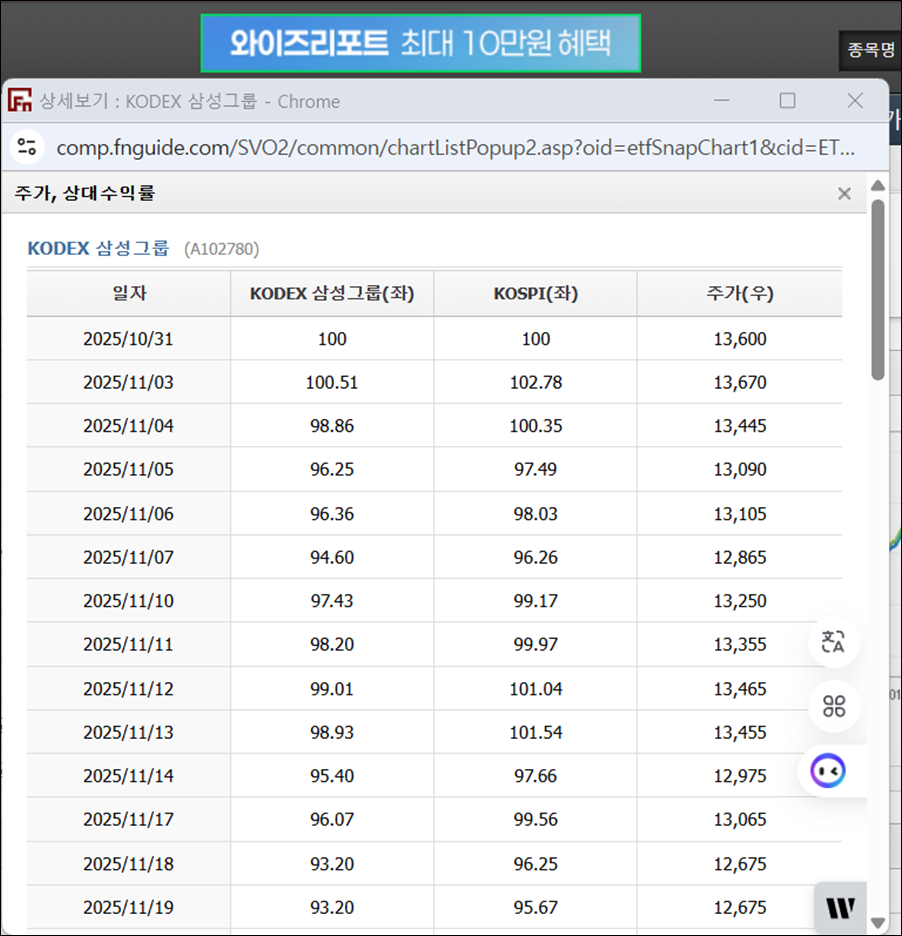Select the date cell 2025/11/05
Viewport: 902px width, 936px height.
point(128,469)
